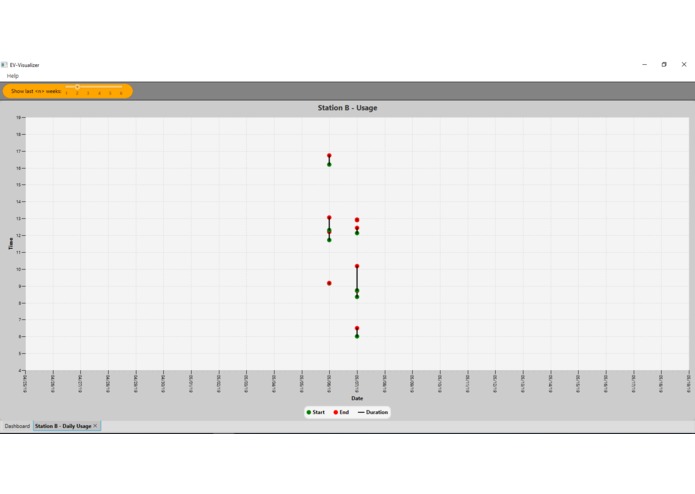Select tick label 6 on weeks slider
The height and width of the screenshot is (494, 695).
point(121,93)
